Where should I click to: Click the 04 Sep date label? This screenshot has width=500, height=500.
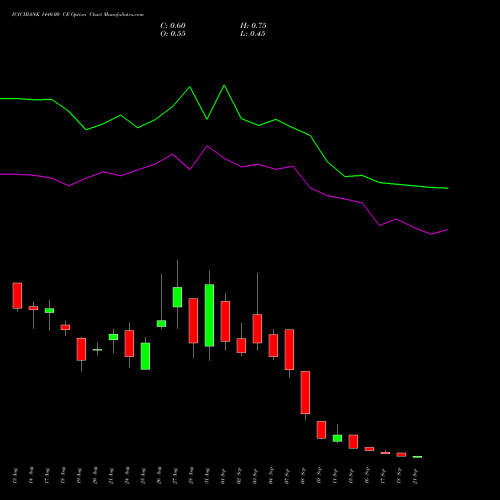click(x=272, y=476)
